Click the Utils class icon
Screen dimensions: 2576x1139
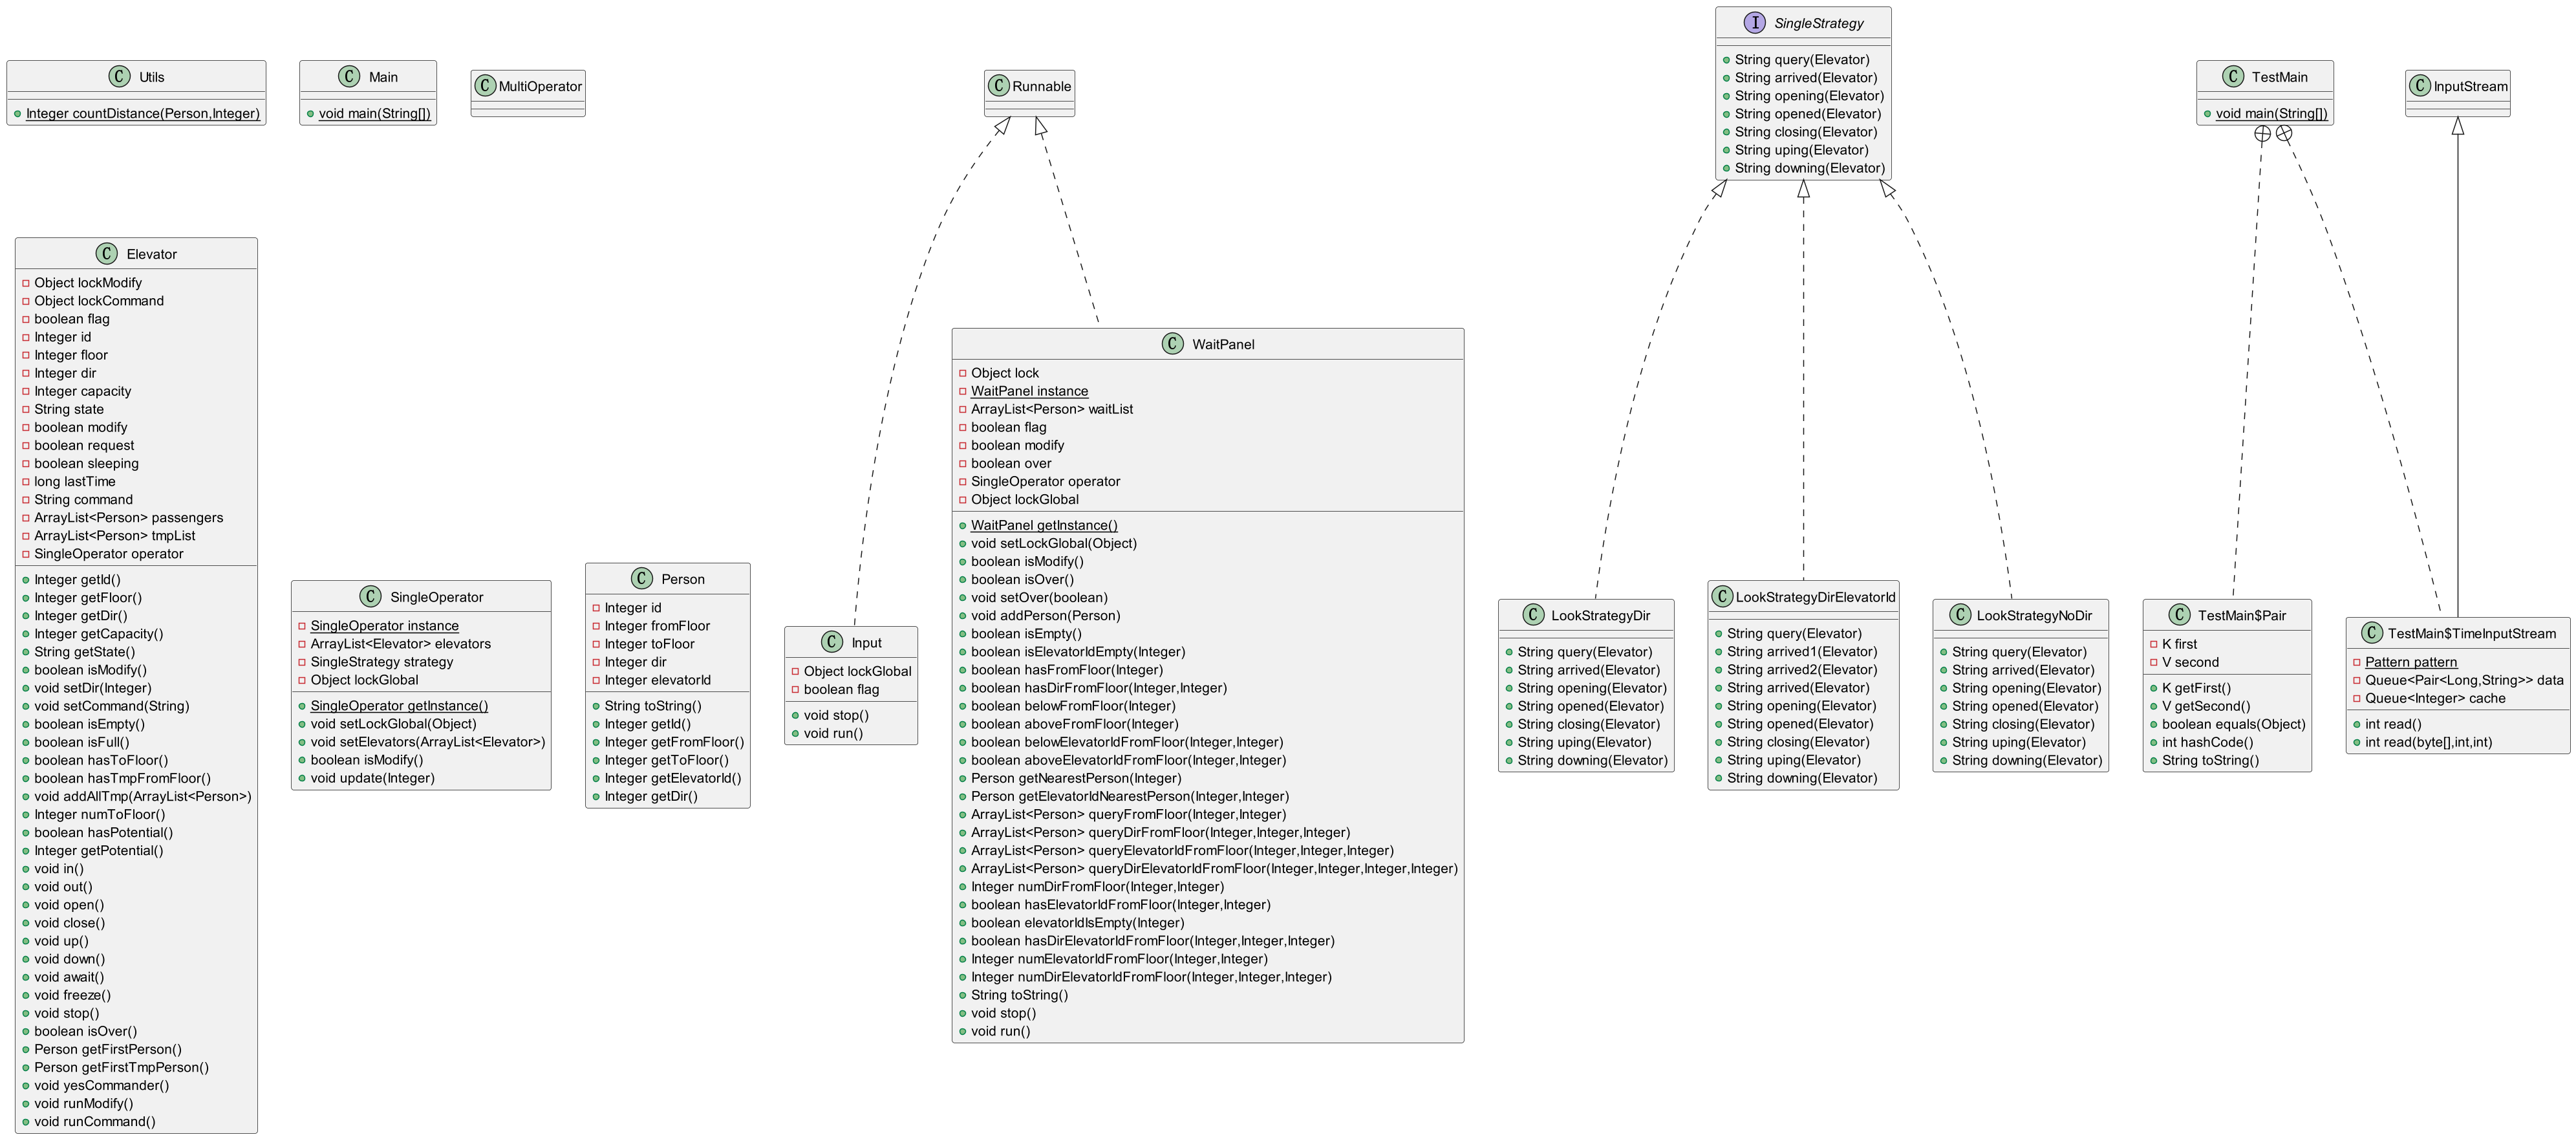[x=119, y=77]
